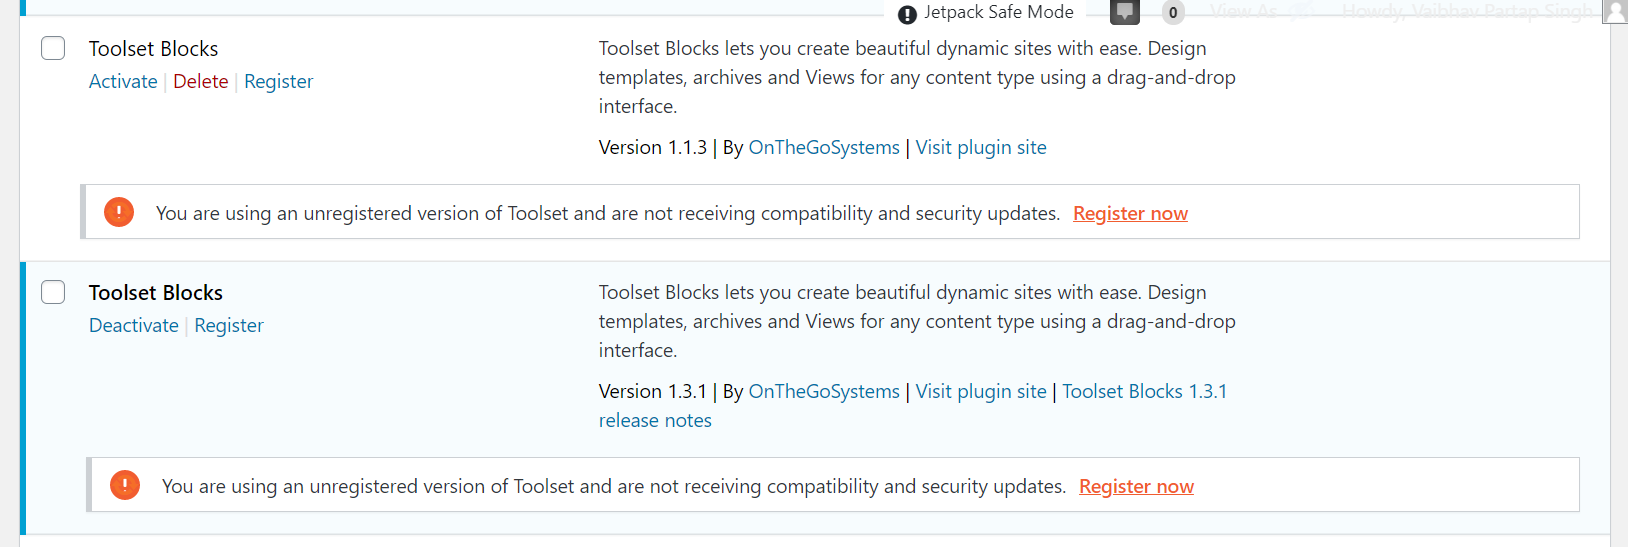
Task: Click Register now in the first unregistered notice
Action: click(x=1130, y=214)
